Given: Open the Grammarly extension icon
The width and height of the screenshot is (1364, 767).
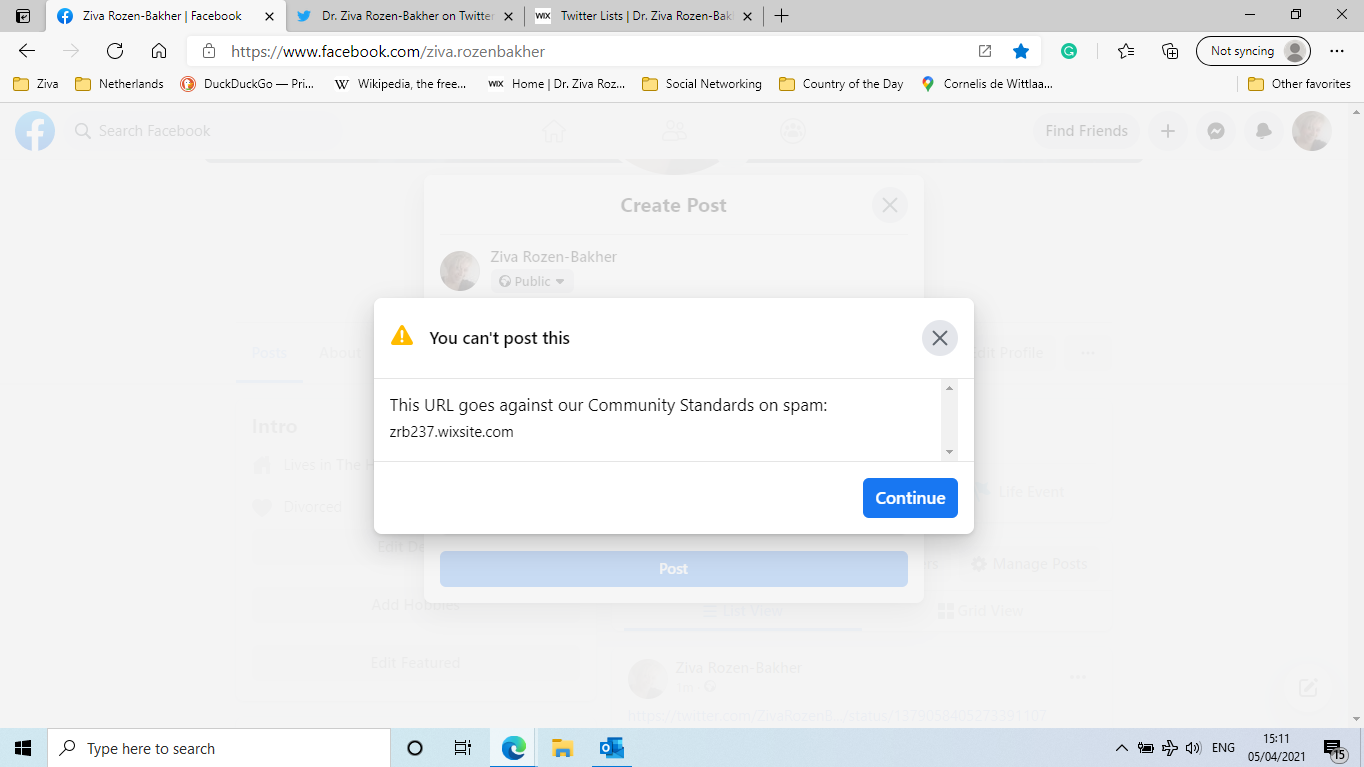Looking at the screenshot, I should pos(1069,51).
